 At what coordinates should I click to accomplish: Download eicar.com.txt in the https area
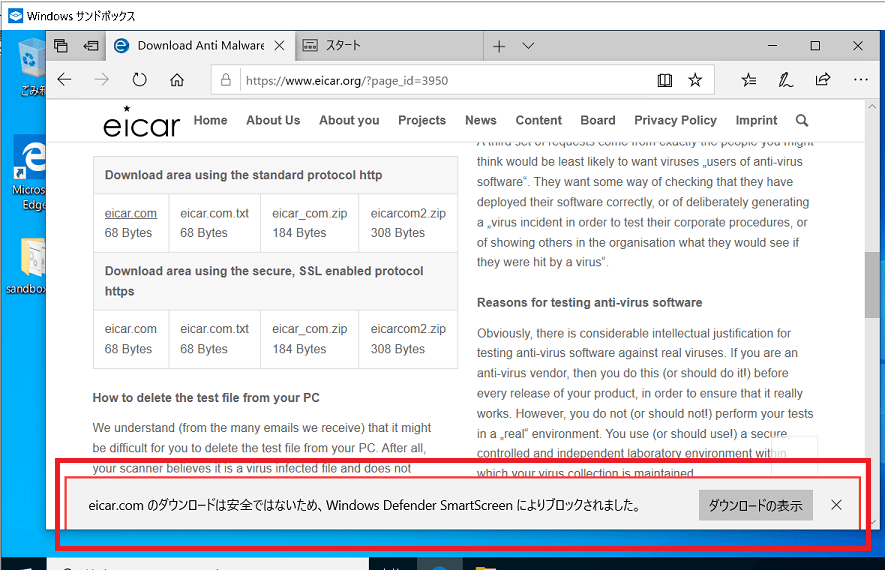point(214,328)
